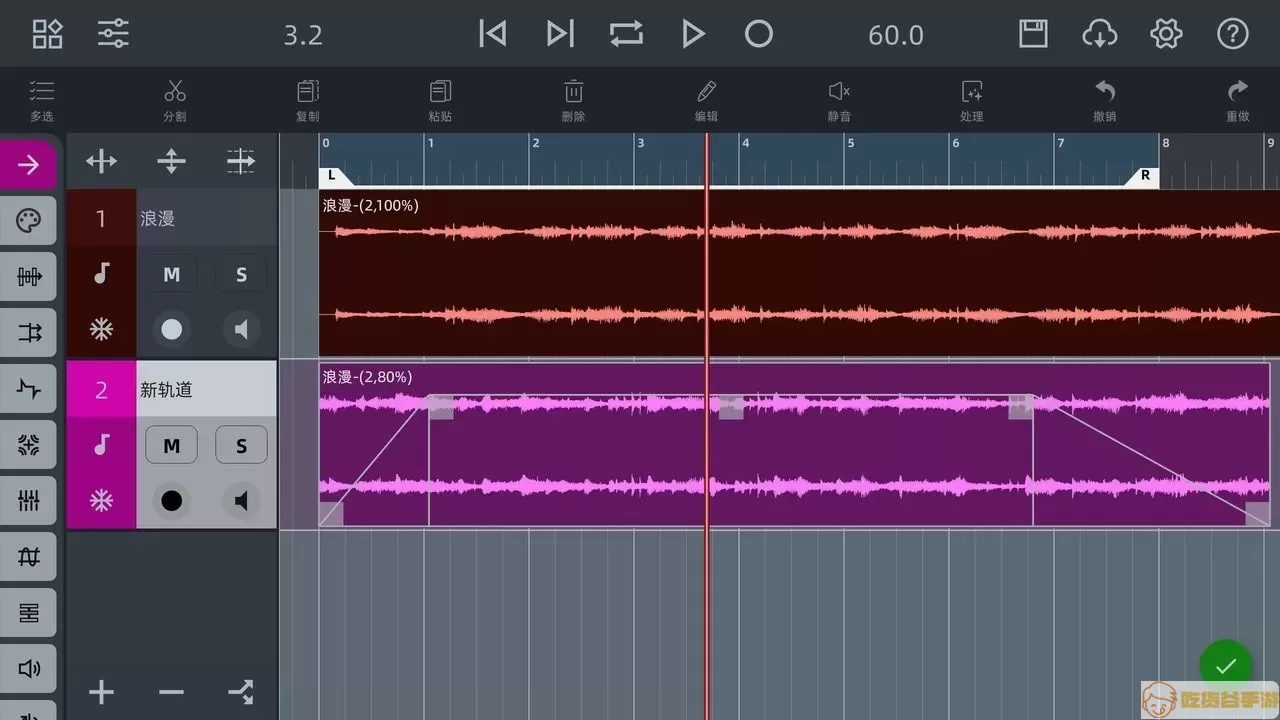Open the automation curve sidebar icon
The image size is (1280, 720).
28,389
